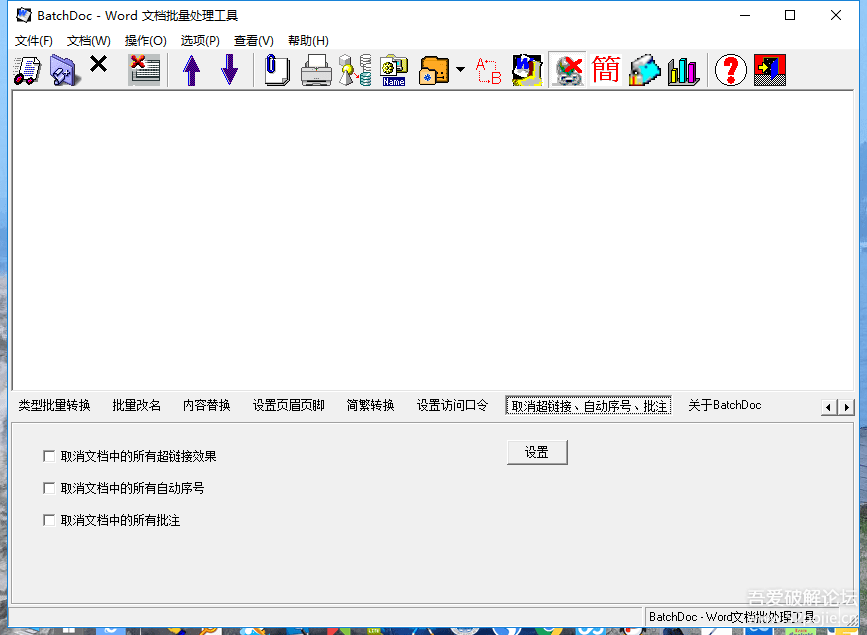Click the add folder toolbar icon
The width and height of the screenshot is (867, 635).
pyautogui.click(x=64, y=70)
